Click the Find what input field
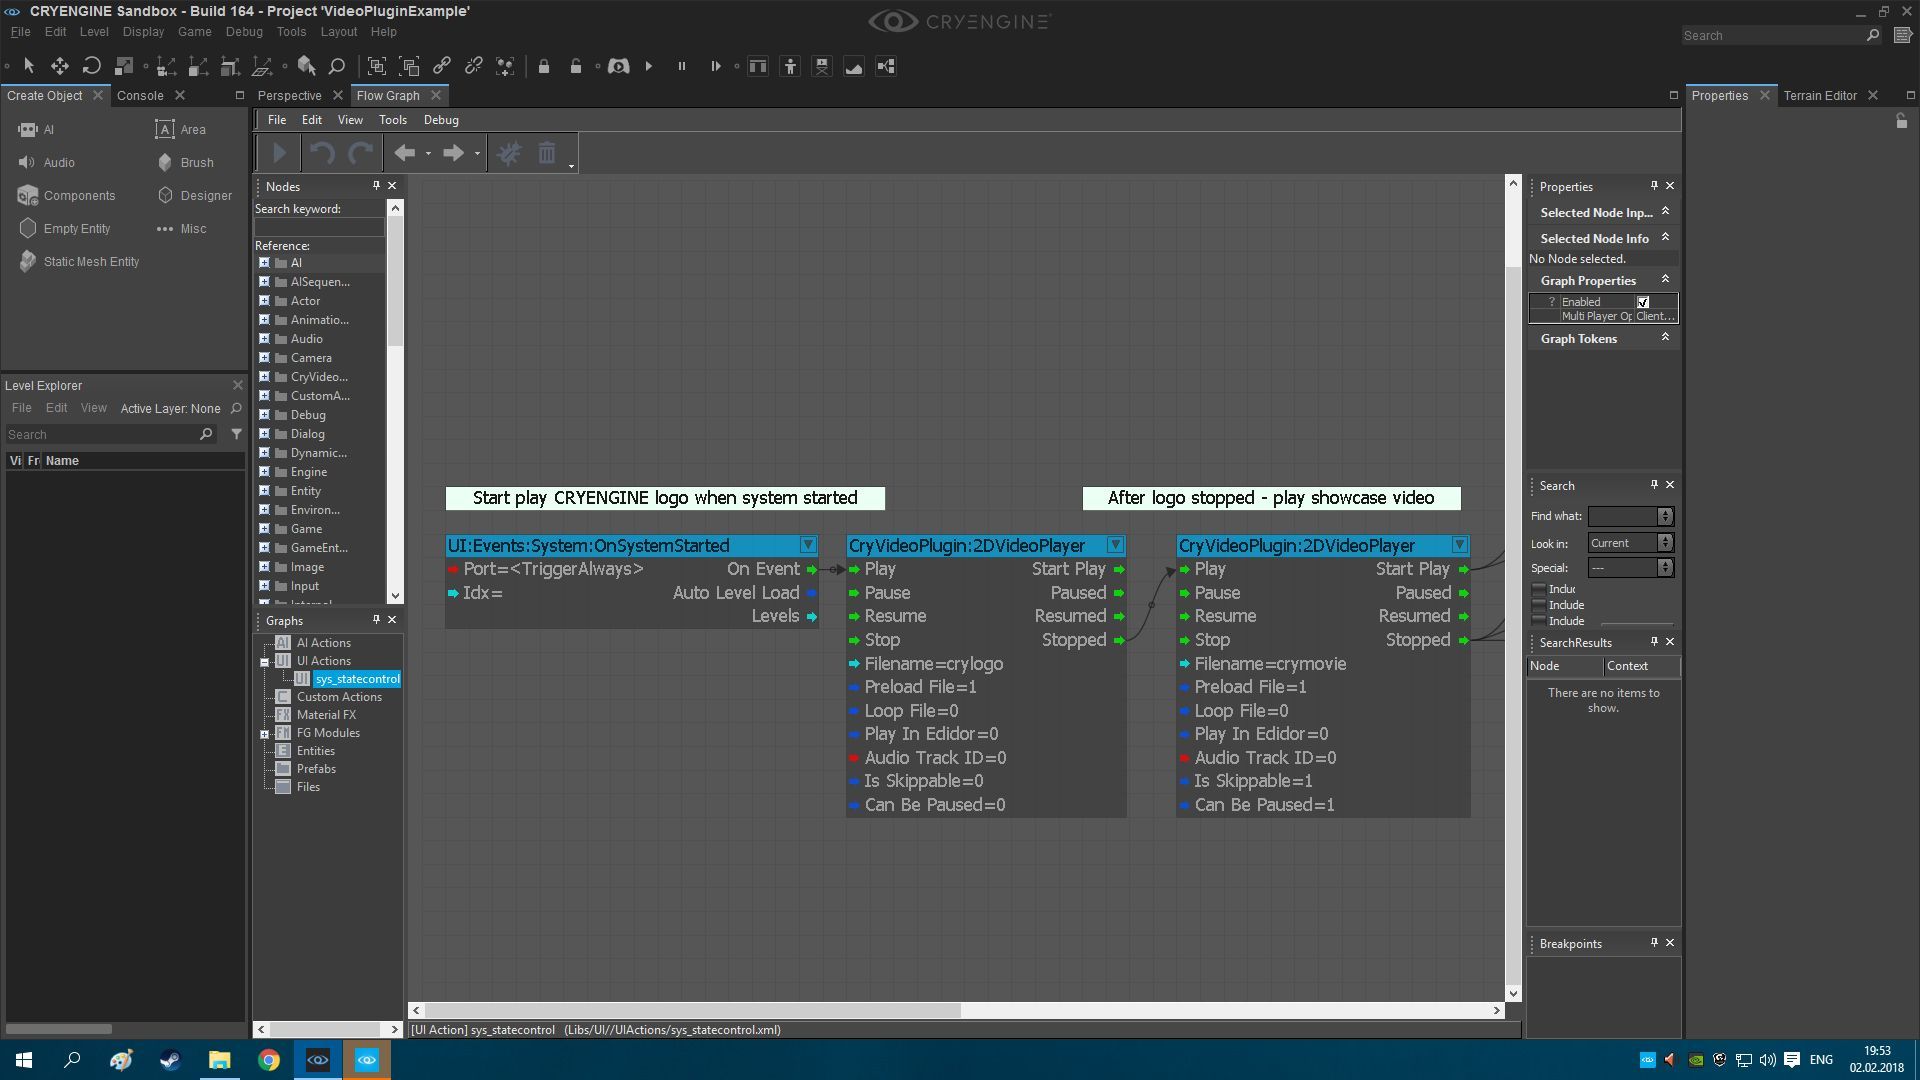The width and height of the screenshot is (1920, 1080). pyautogui.click(x=1623, y=517)
